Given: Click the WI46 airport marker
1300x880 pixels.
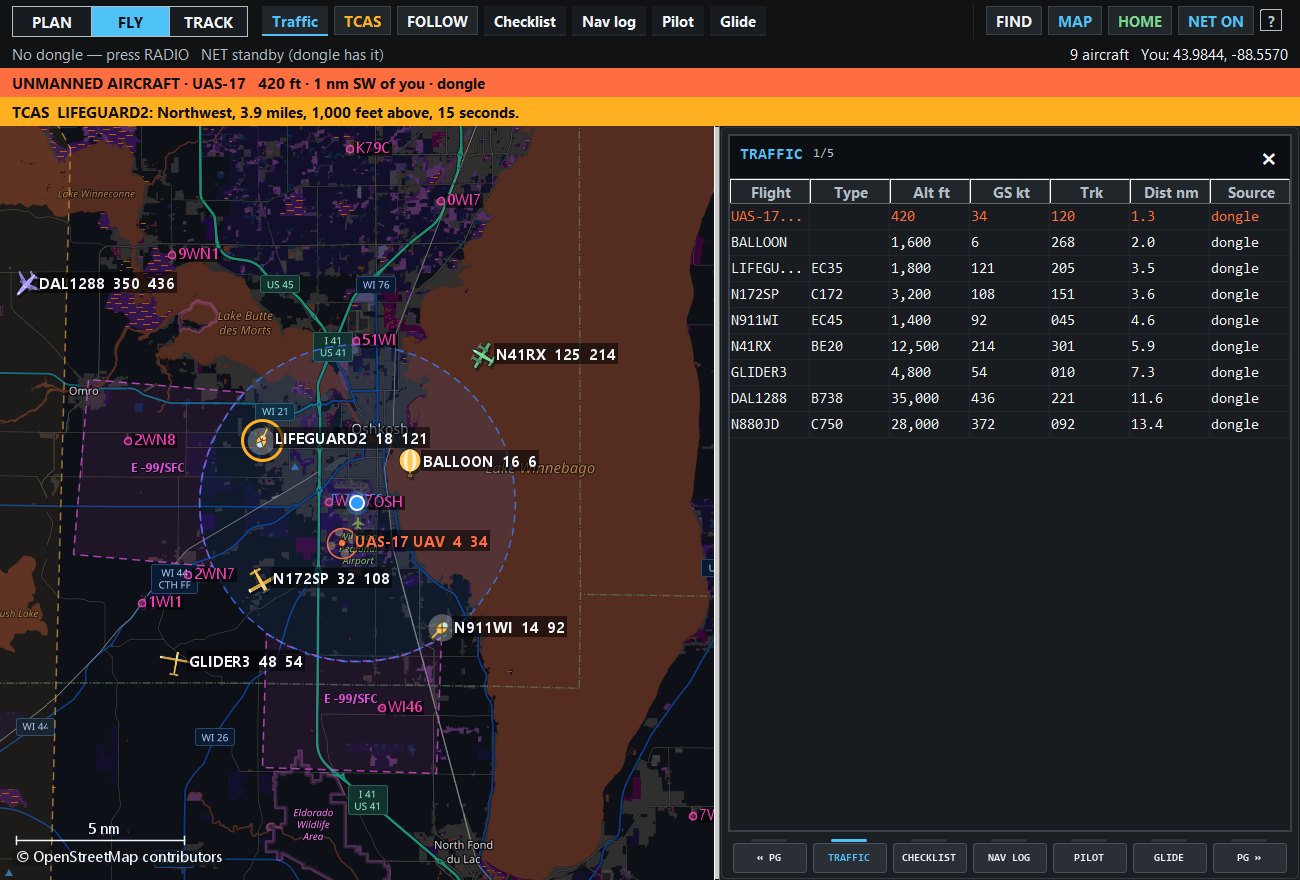Looking at the screenshot, I should [x=382, y=707].
